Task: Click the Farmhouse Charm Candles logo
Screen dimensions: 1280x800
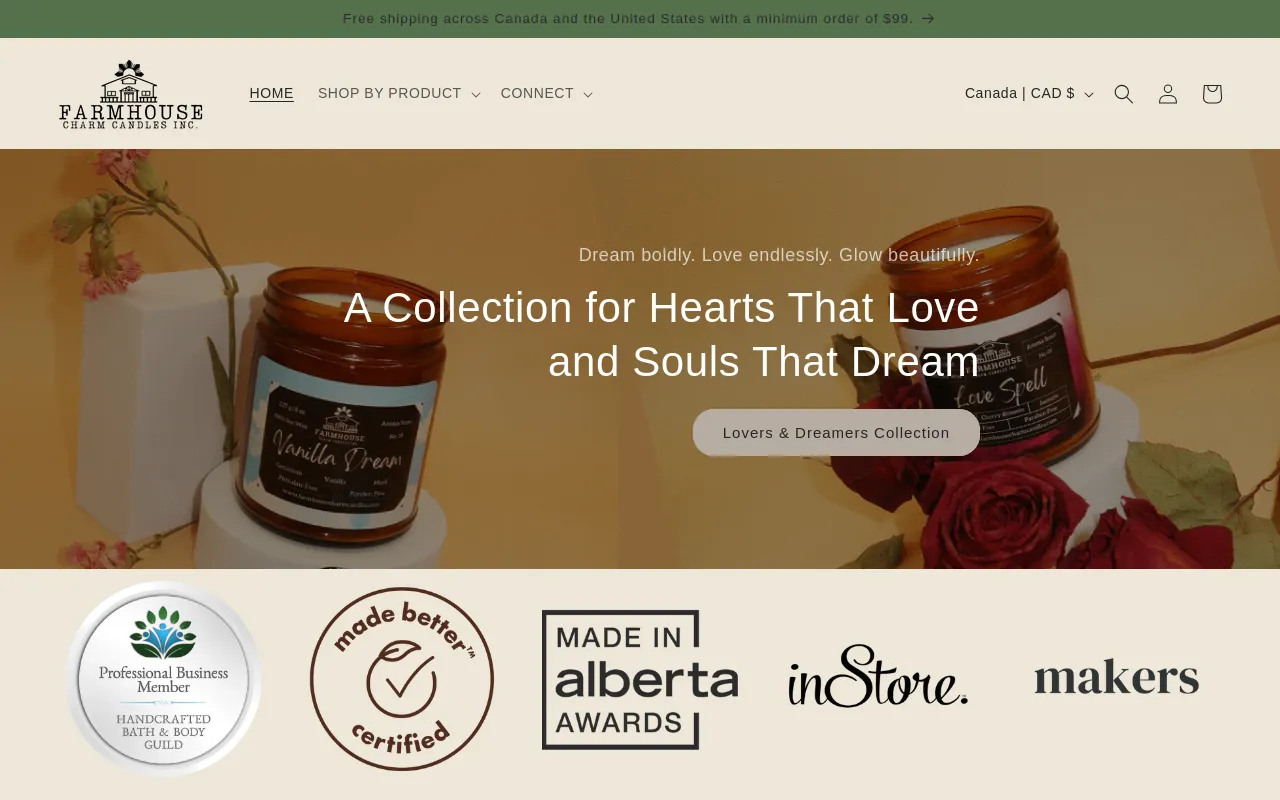Action: [x=131, y=94]
